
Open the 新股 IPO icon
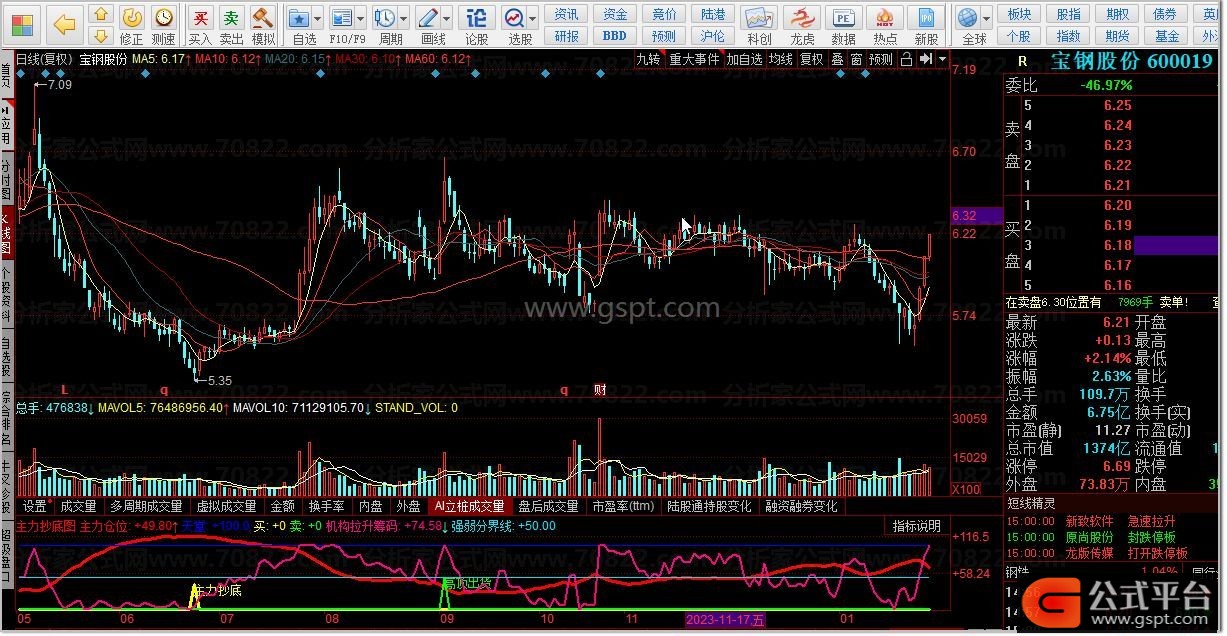pos(926,24)
